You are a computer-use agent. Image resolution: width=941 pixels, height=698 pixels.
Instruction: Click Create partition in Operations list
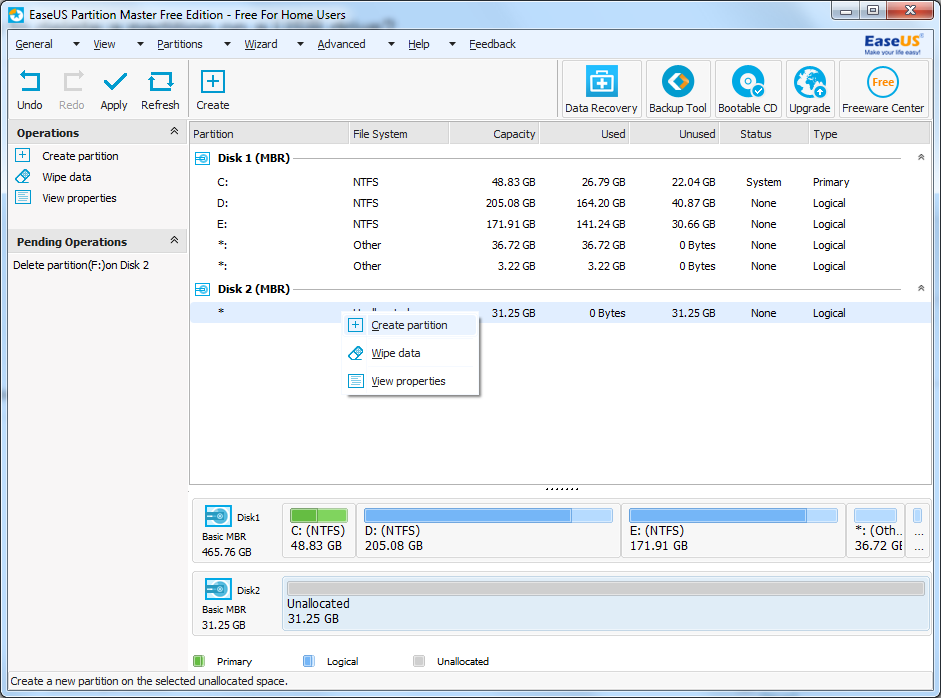tap(80, 156)
